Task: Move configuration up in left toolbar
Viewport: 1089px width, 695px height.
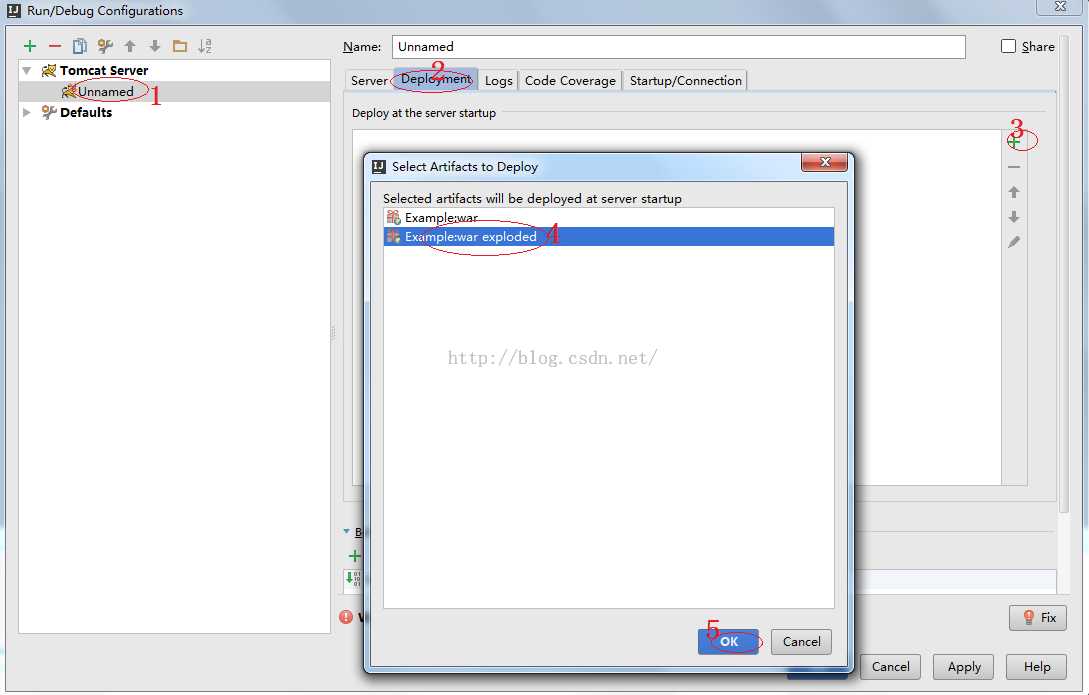Action: point(130,47)
